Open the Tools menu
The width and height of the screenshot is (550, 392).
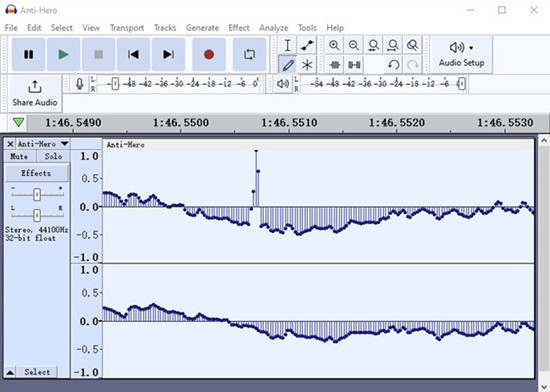pos(307,28)
